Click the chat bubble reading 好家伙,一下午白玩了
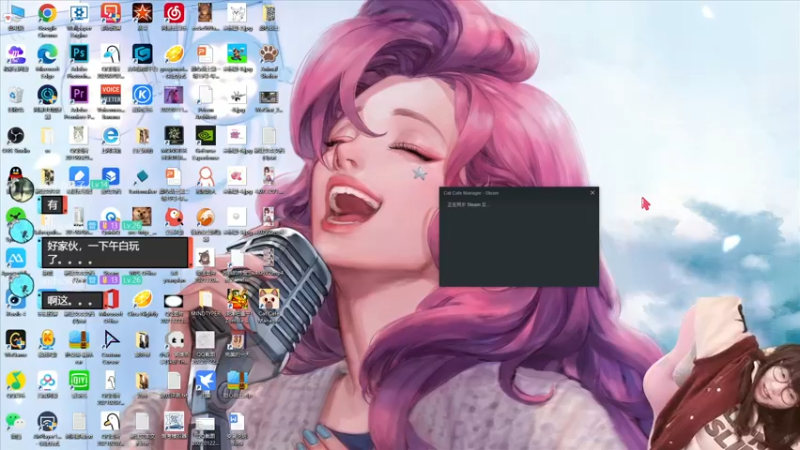This screenshot has height=450, width=800. [115, 253]
